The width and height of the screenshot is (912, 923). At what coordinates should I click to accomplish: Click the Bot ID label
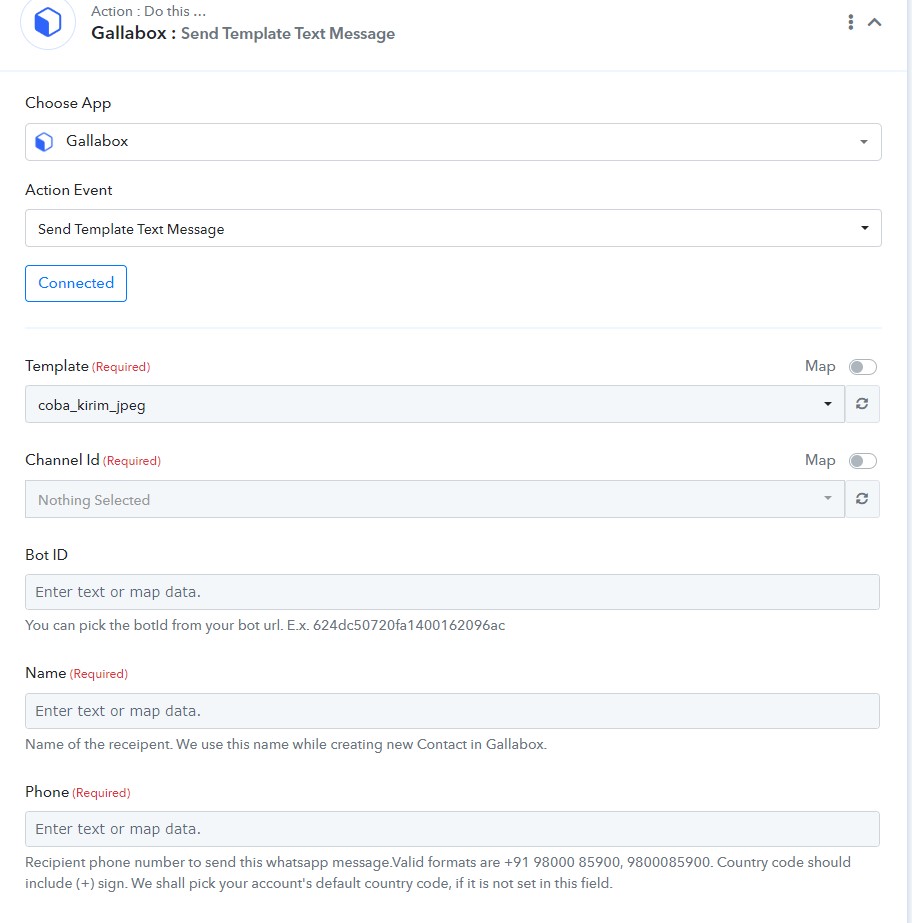coord(47,555)
